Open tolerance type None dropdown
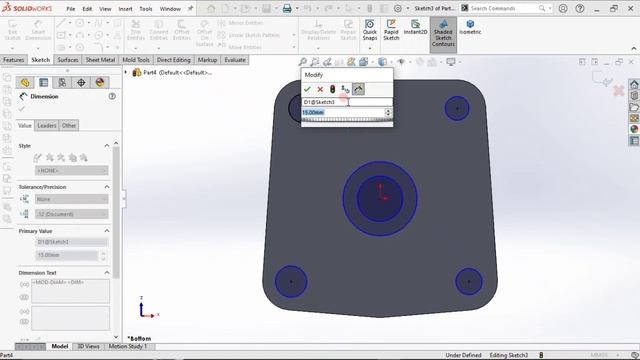 point(72,199)
